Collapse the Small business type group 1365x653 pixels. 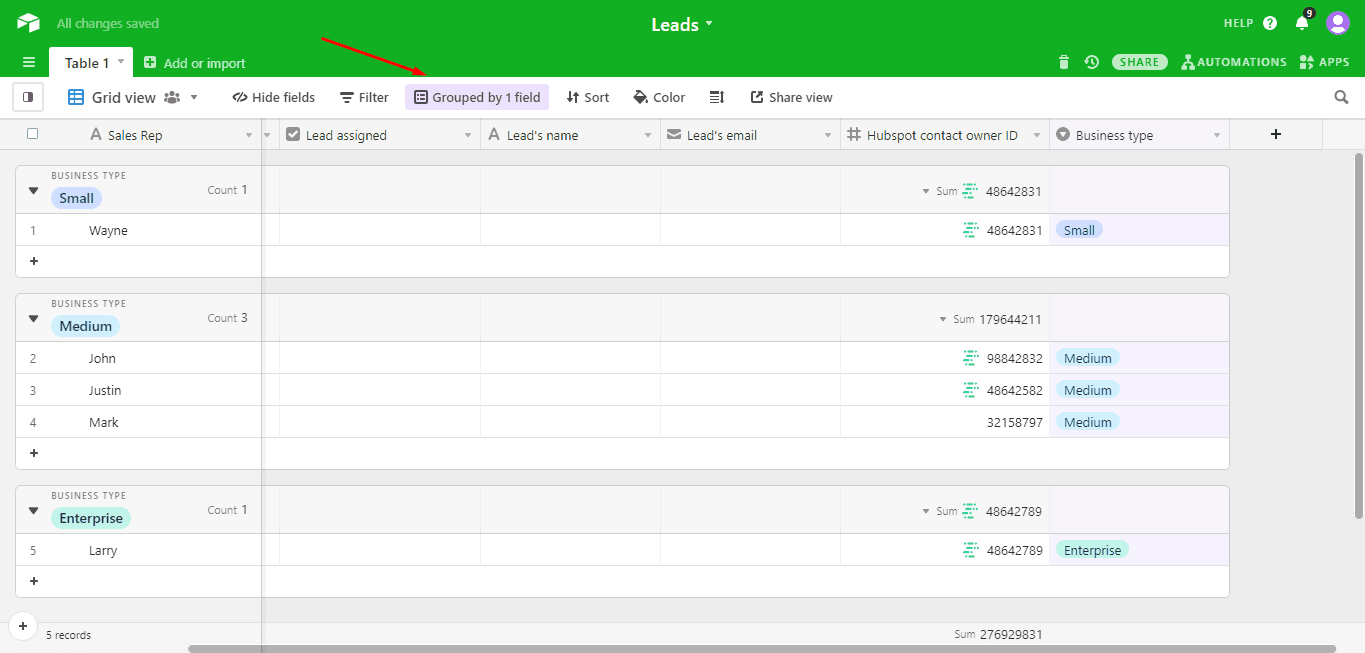click(x=33, y=190)
